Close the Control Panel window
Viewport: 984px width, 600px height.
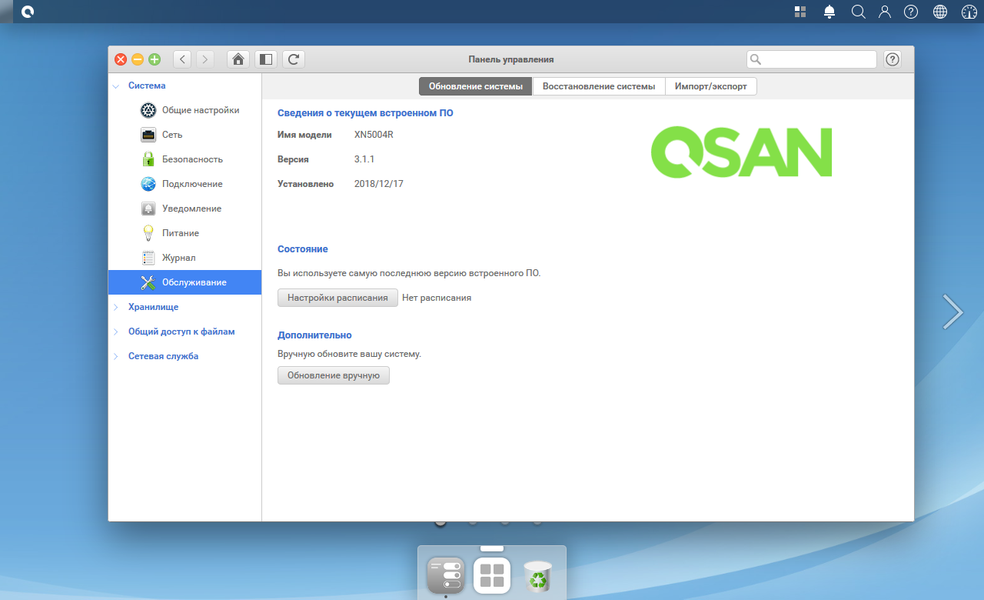(120, 59)
